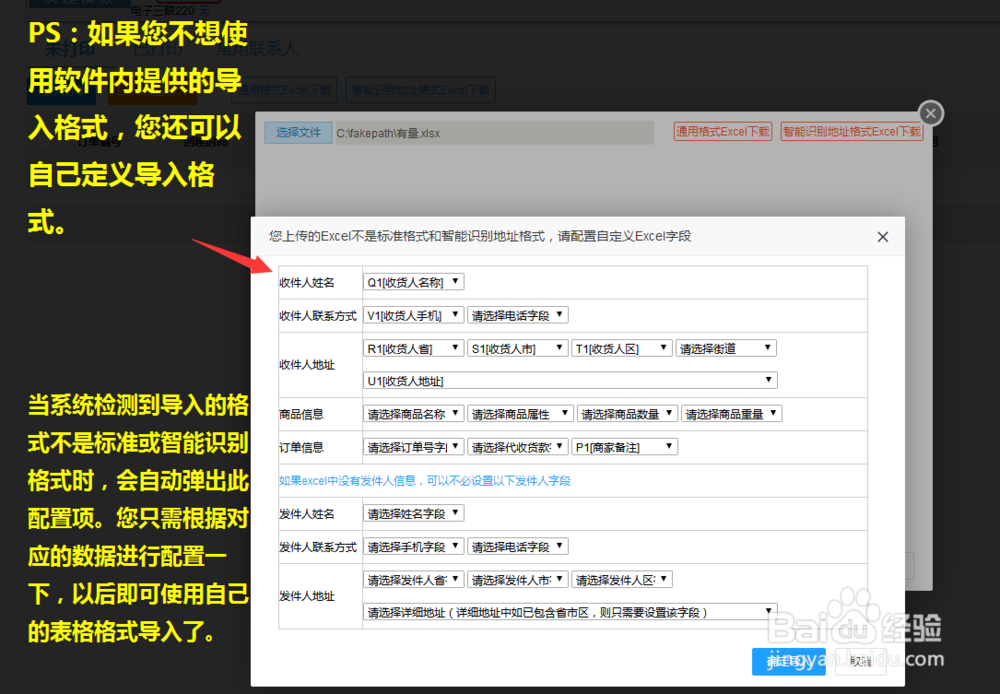Expand the sender detailed address 请选择详细地址 dropdown
The height and width of the screenshot is (694, 1000).
(569, 611)
